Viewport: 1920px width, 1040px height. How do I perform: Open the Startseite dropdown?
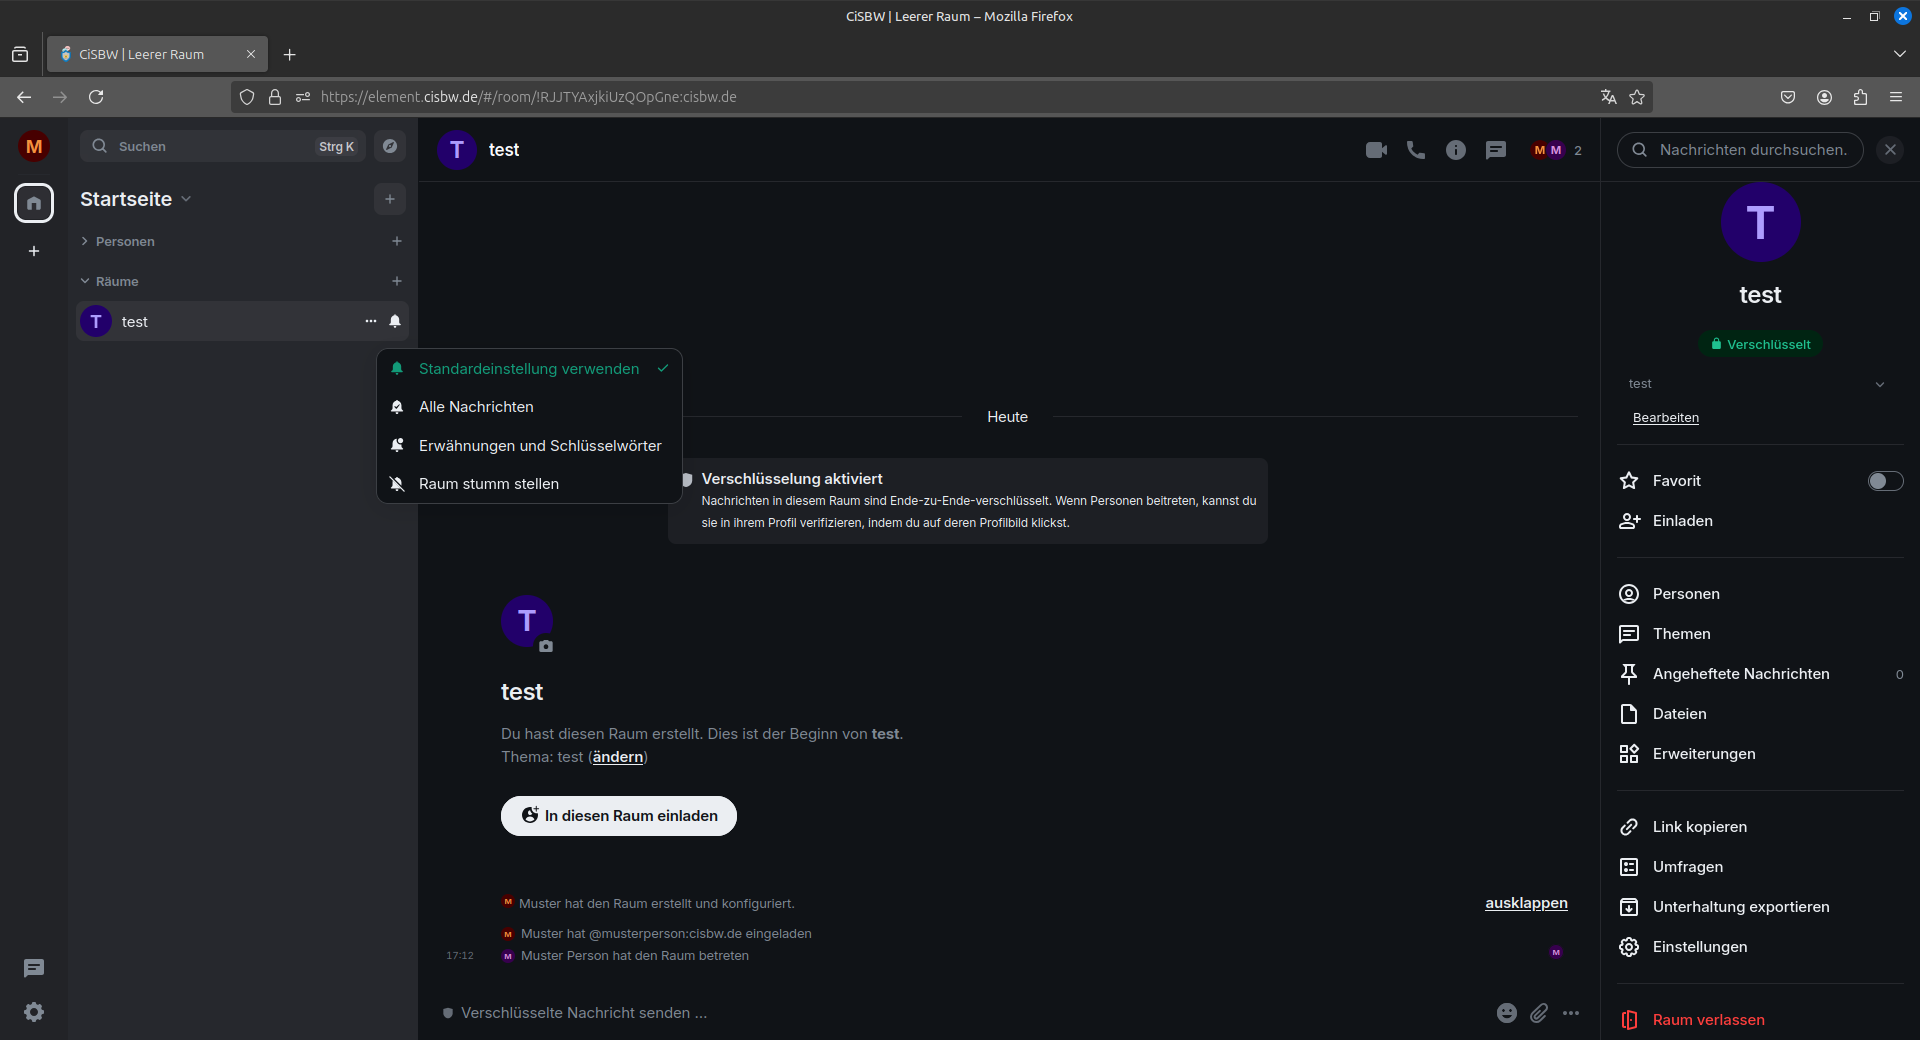point(136,199)
